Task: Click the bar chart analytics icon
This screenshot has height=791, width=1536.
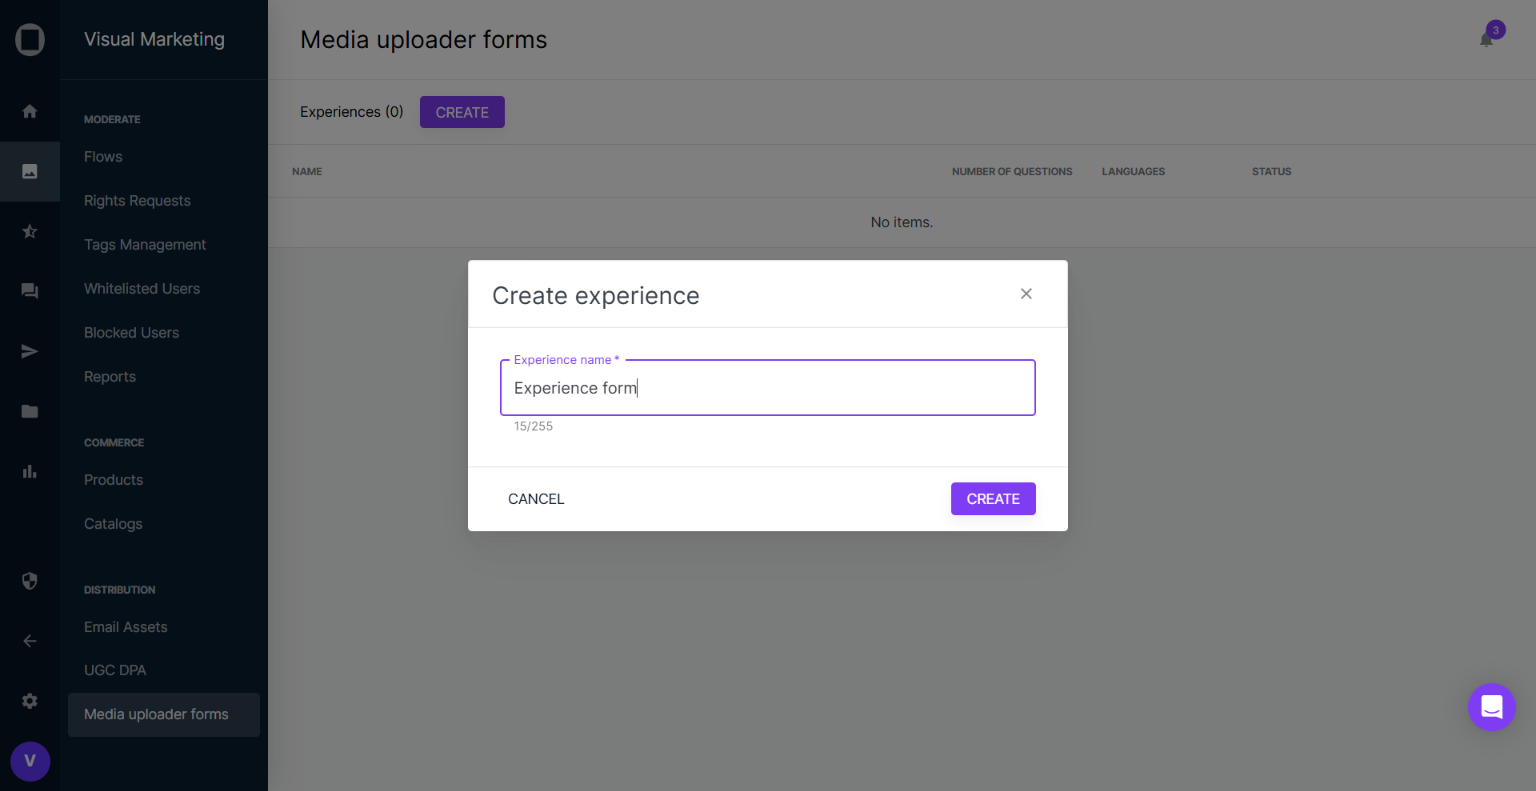Action: (30, 471)
